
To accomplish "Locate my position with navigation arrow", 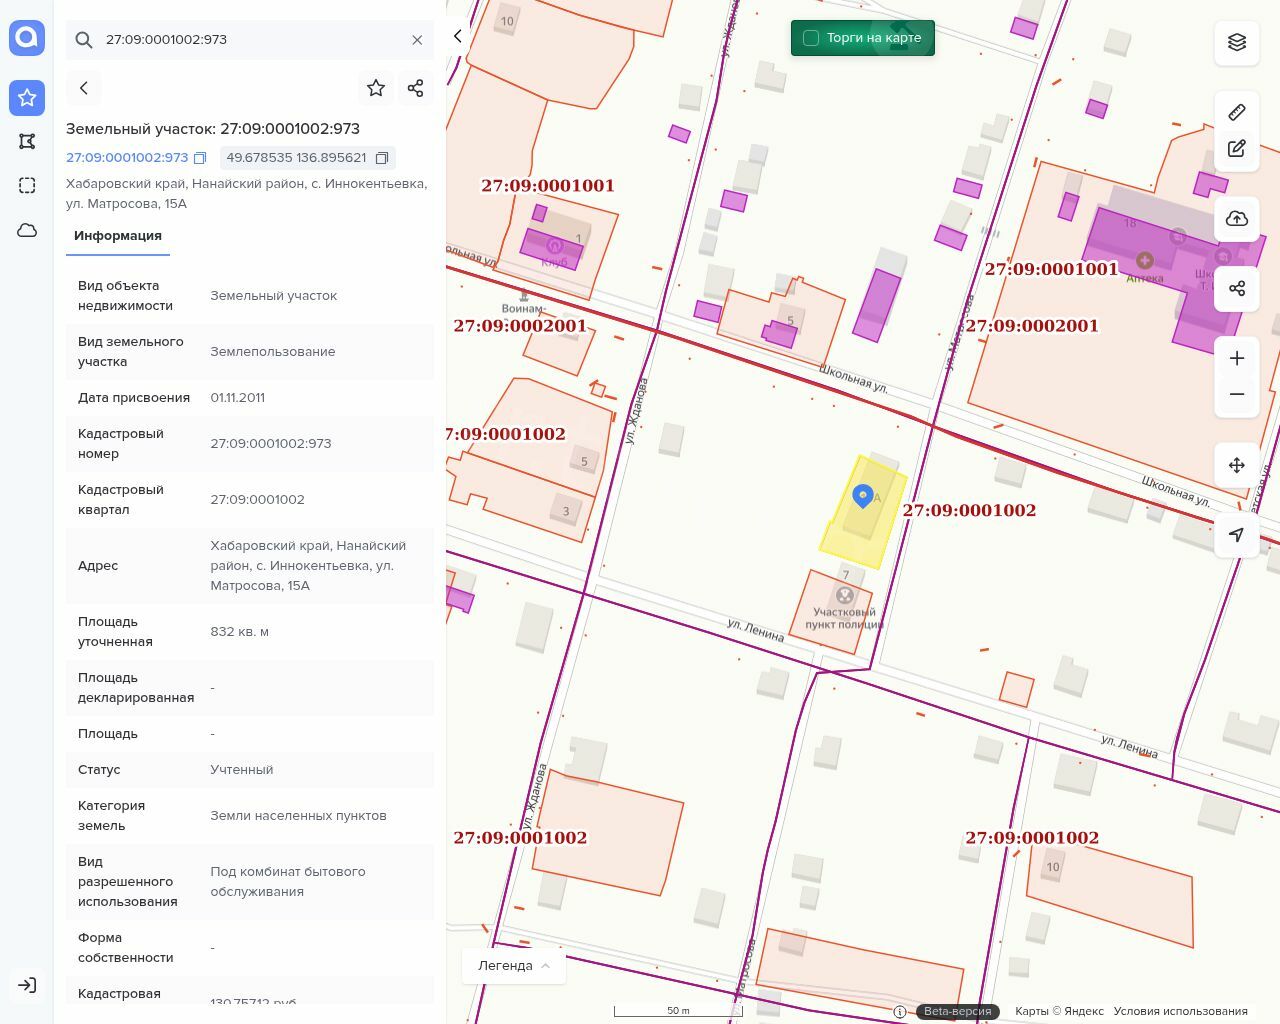I will click(1237, 535).
